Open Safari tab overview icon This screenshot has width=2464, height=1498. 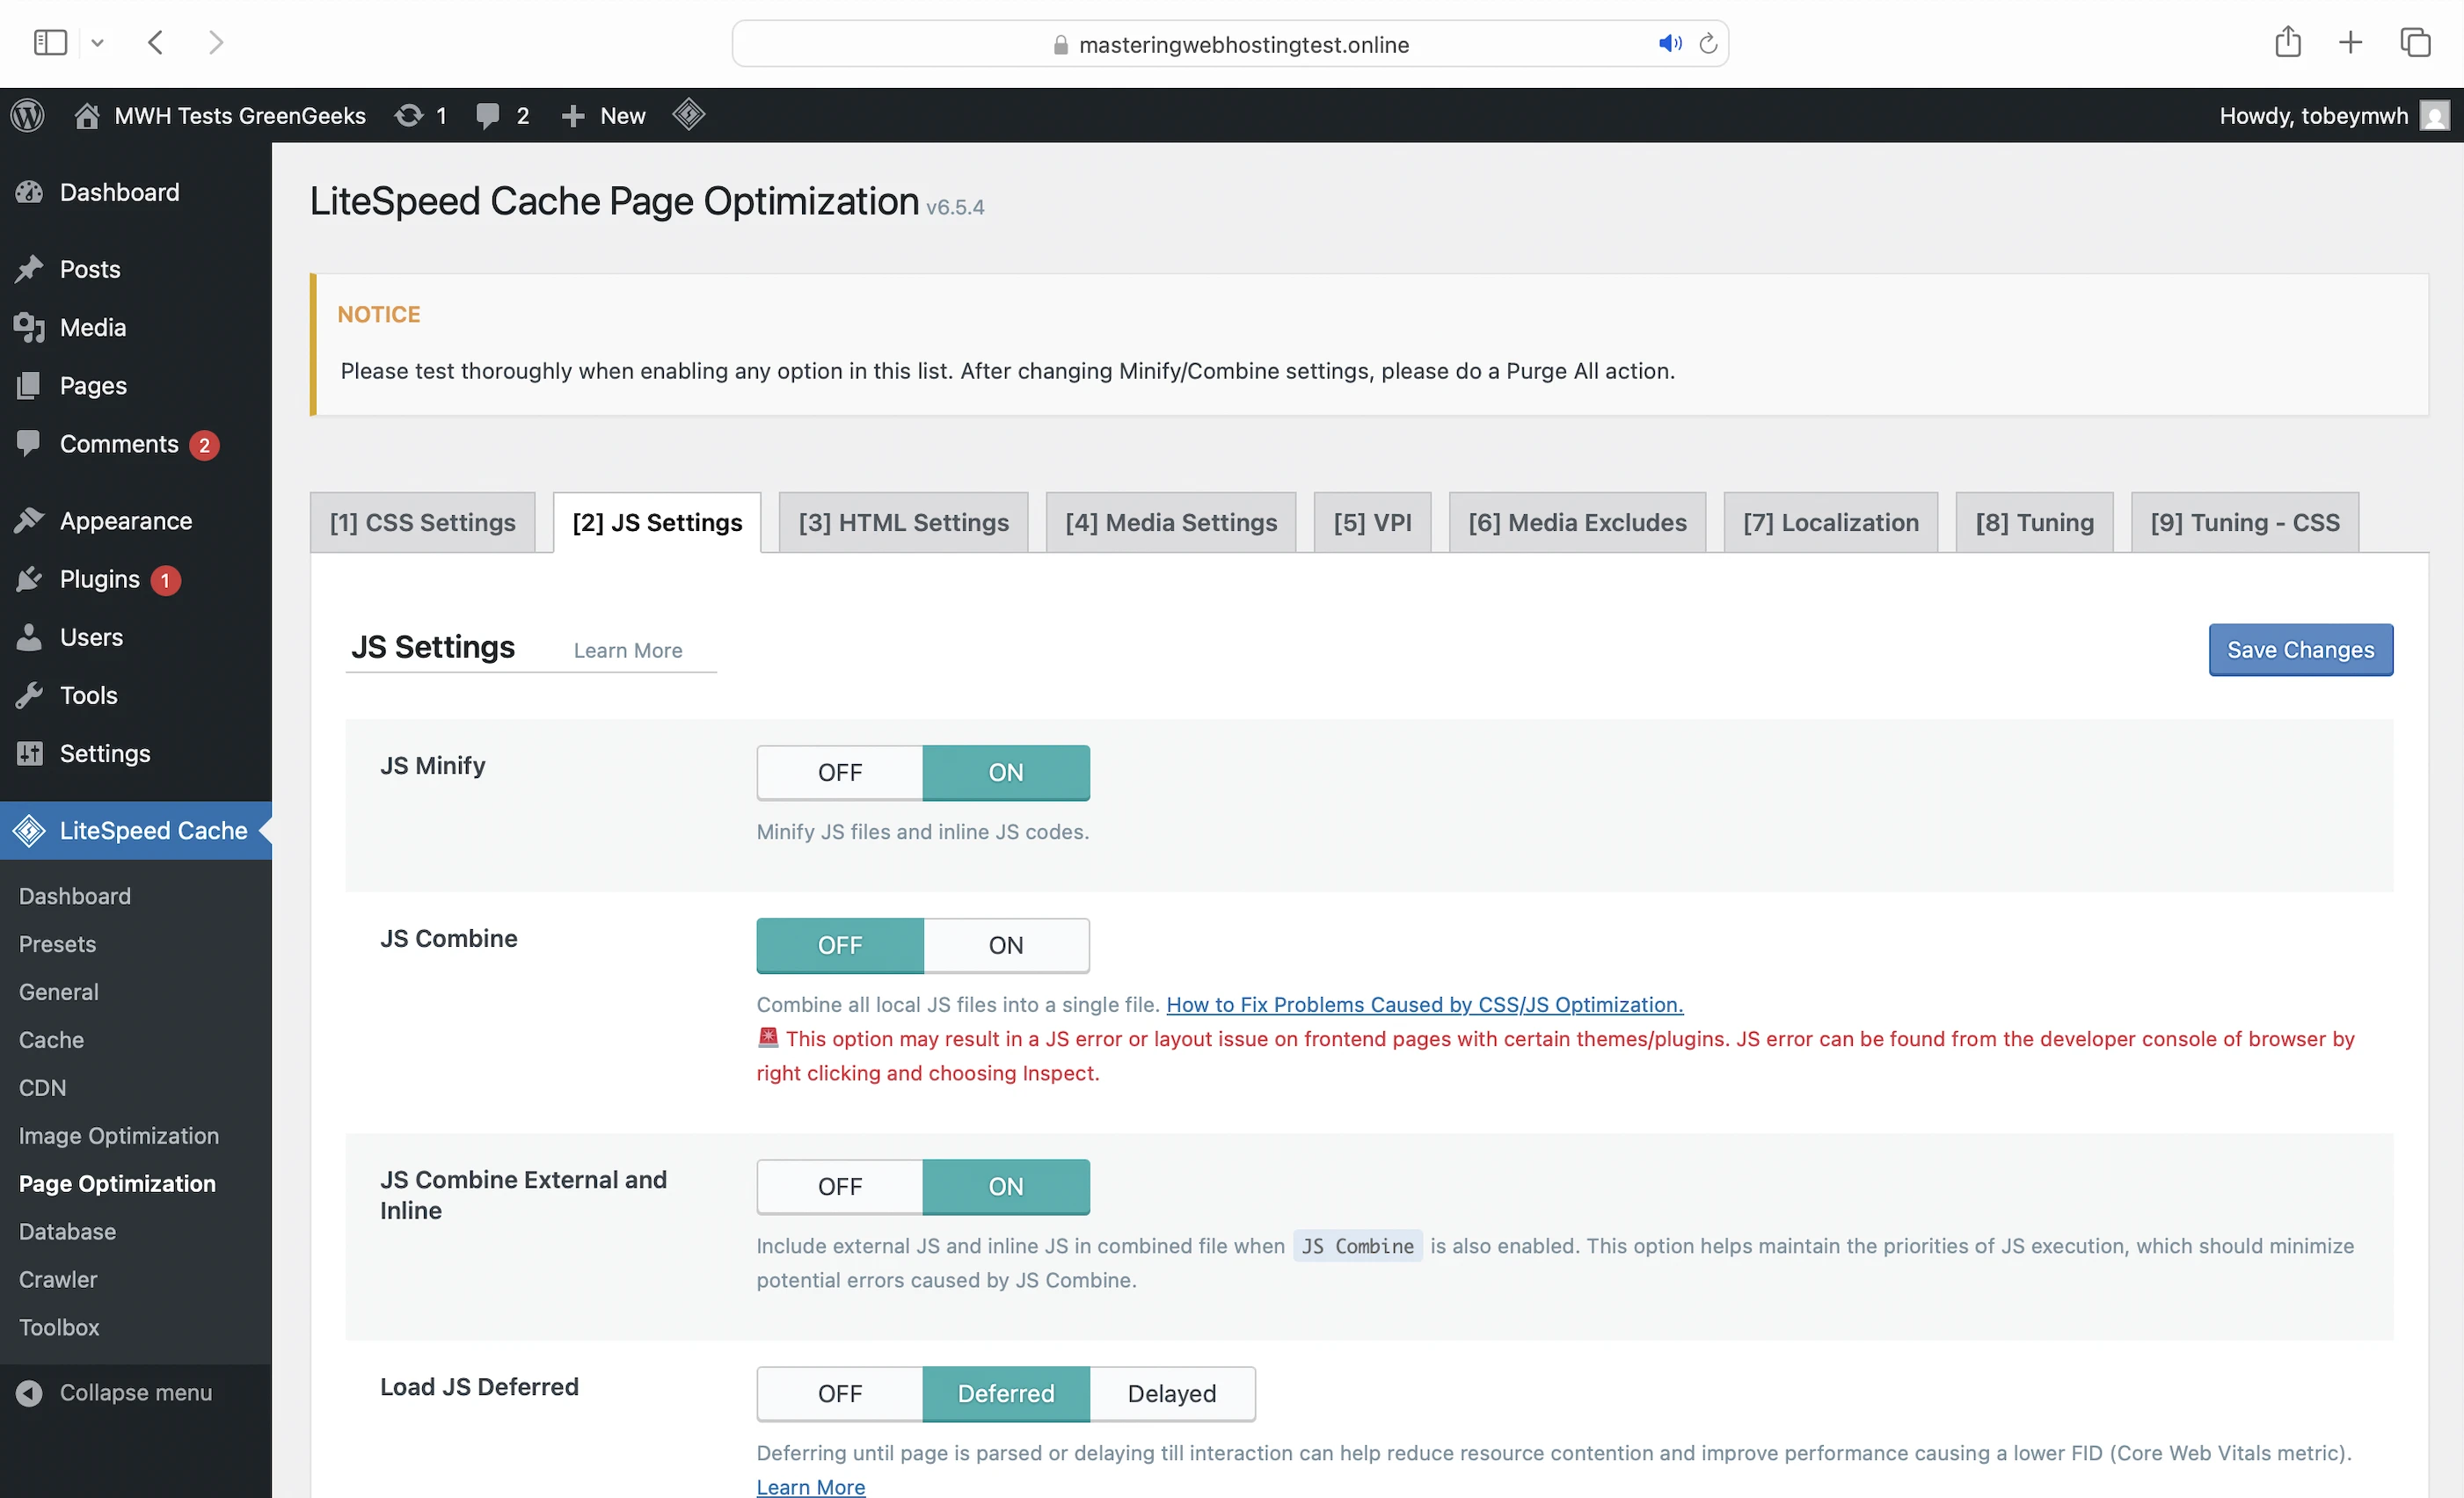point(2414,42)
